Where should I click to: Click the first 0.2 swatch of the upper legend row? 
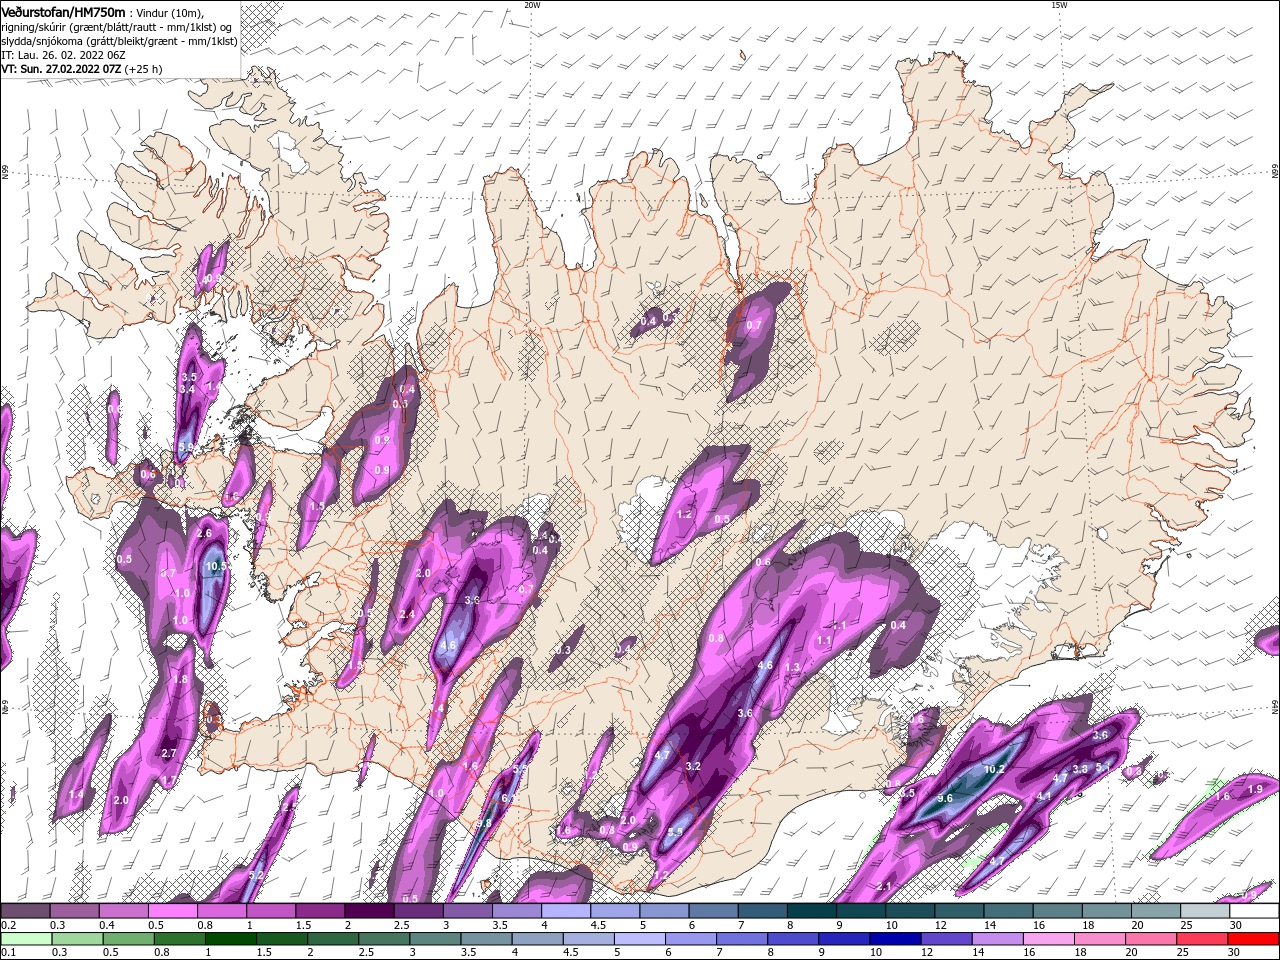[26, 911]
